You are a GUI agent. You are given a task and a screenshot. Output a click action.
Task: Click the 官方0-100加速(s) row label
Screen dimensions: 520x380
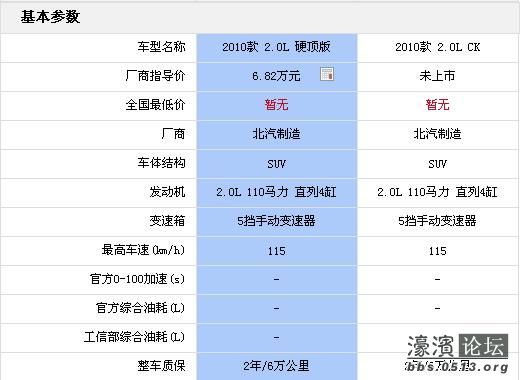click(x=137, y=279)
